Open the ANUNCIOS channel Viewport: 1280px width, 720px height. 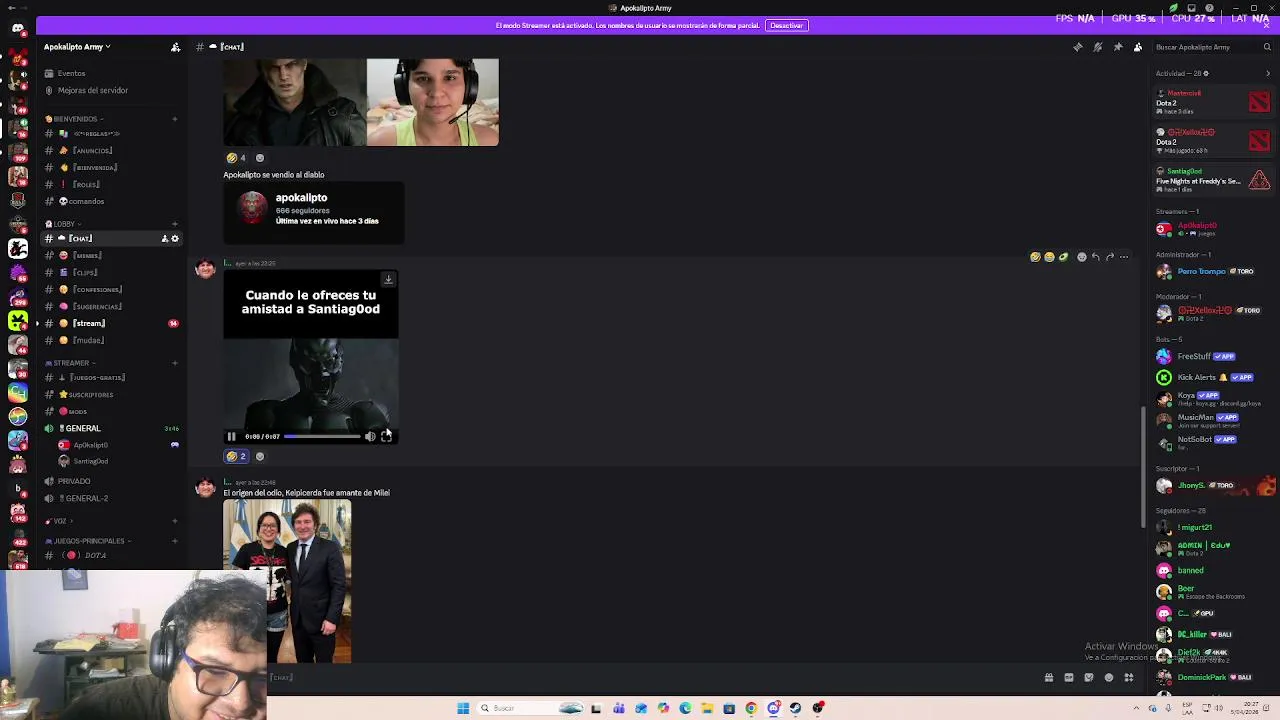(x=92, y=150)
